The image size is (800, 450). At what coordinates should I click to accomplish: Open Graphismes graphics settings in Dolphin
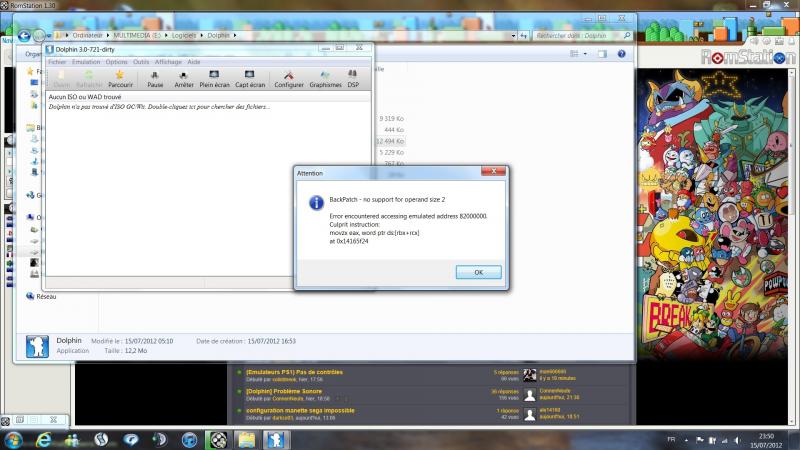[325, 79]
